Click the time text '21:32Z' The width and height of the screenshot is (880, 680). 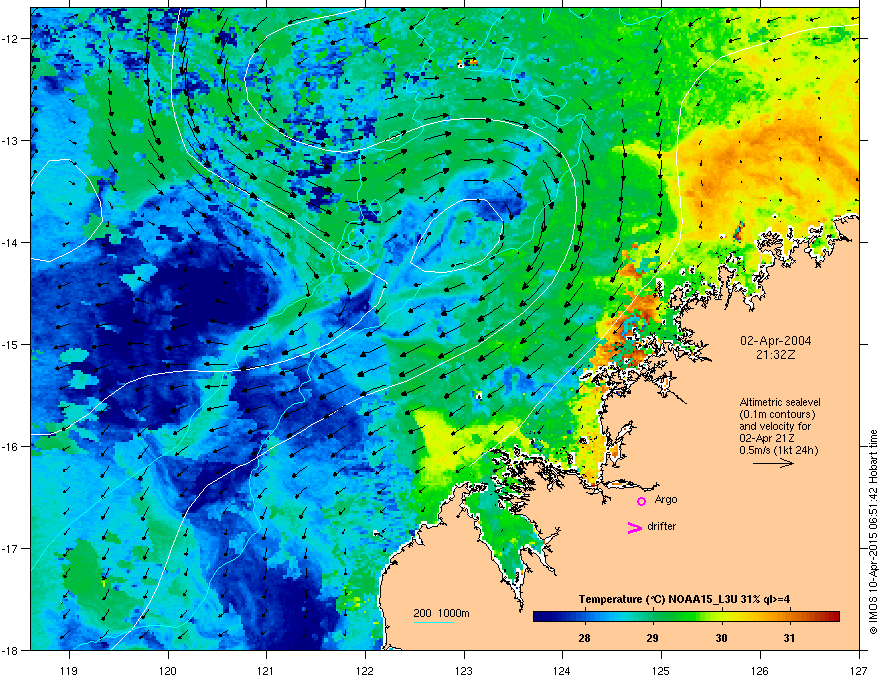[776, 355]
